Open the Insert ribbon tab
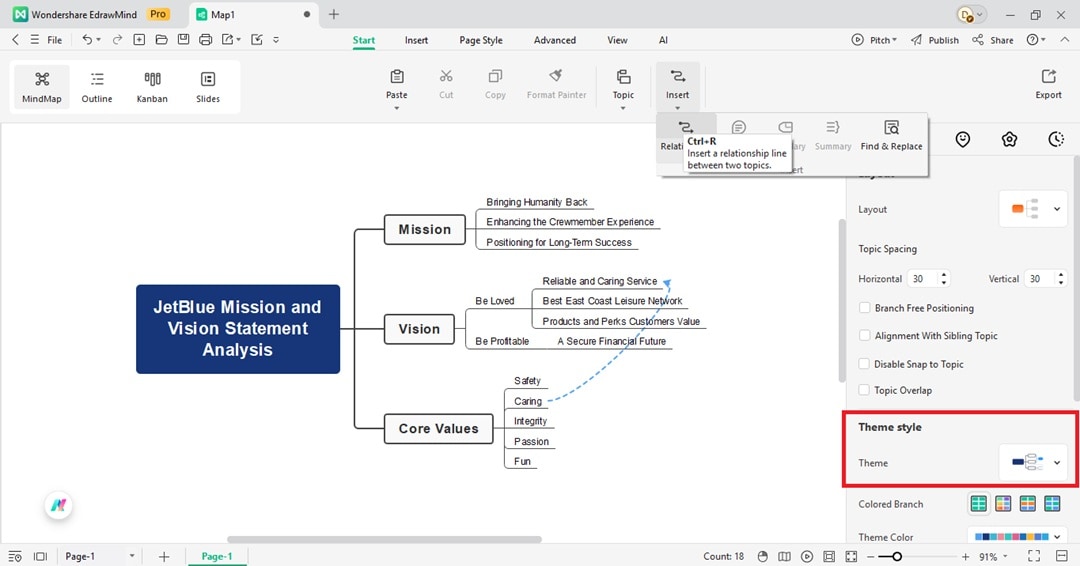The image size is (1080, 566). click(416, 40)
